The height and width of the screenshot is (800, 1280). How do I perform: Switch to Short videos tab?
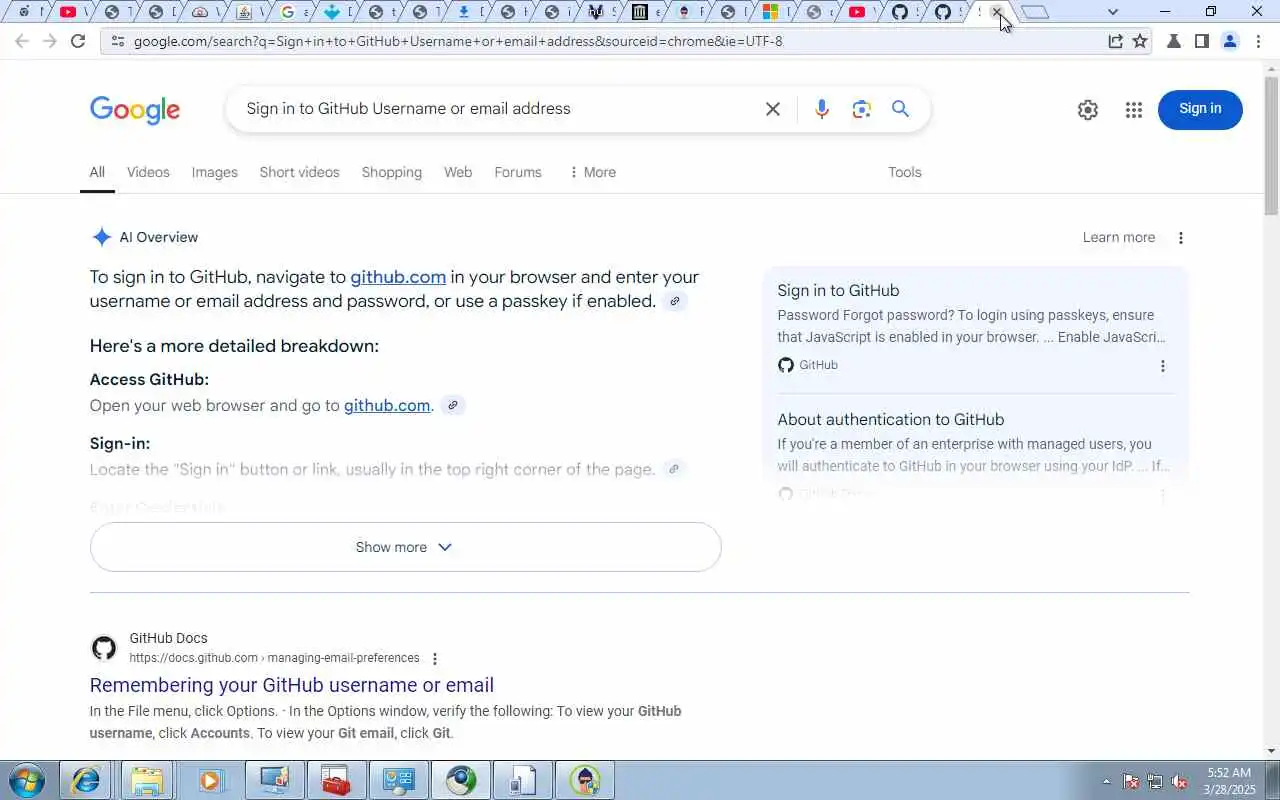(300, 172)
